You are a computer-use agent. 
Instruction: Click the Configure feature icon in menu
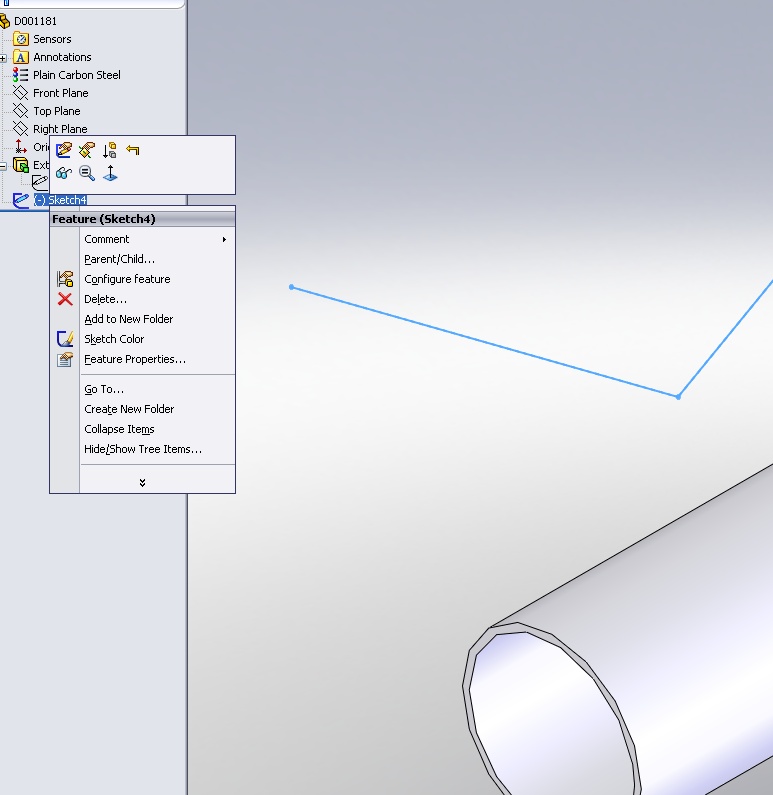click(x=65, y=279)
